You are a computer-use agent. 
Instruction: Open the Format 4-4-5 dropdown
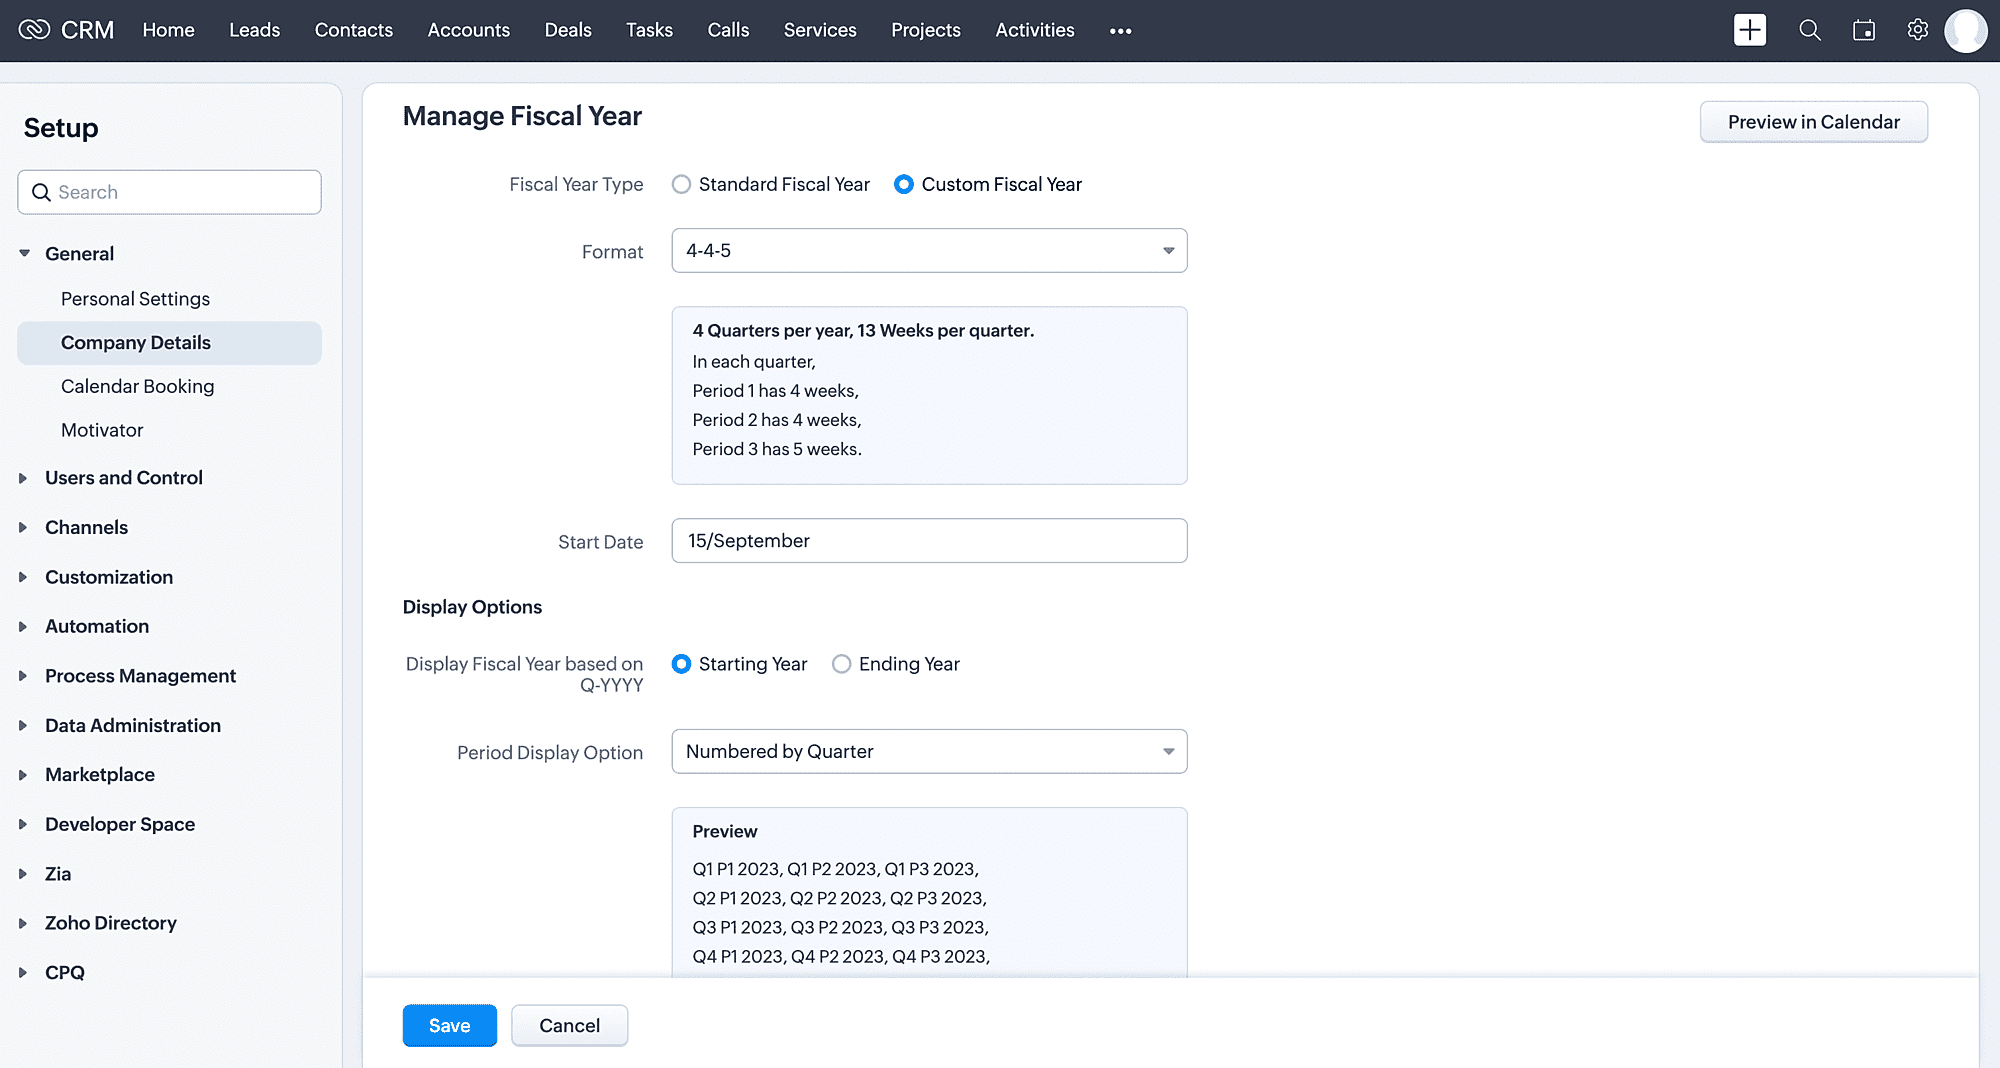[928, 251]
